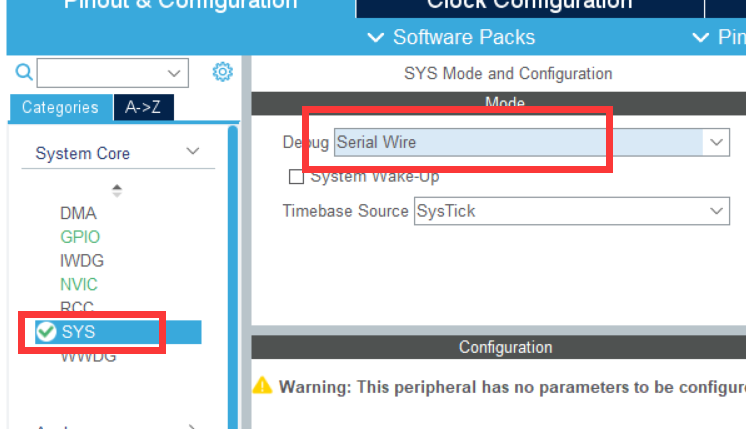Select GPIO in System Core list
This screenshot has height=429, width=746.
[80, 237]
